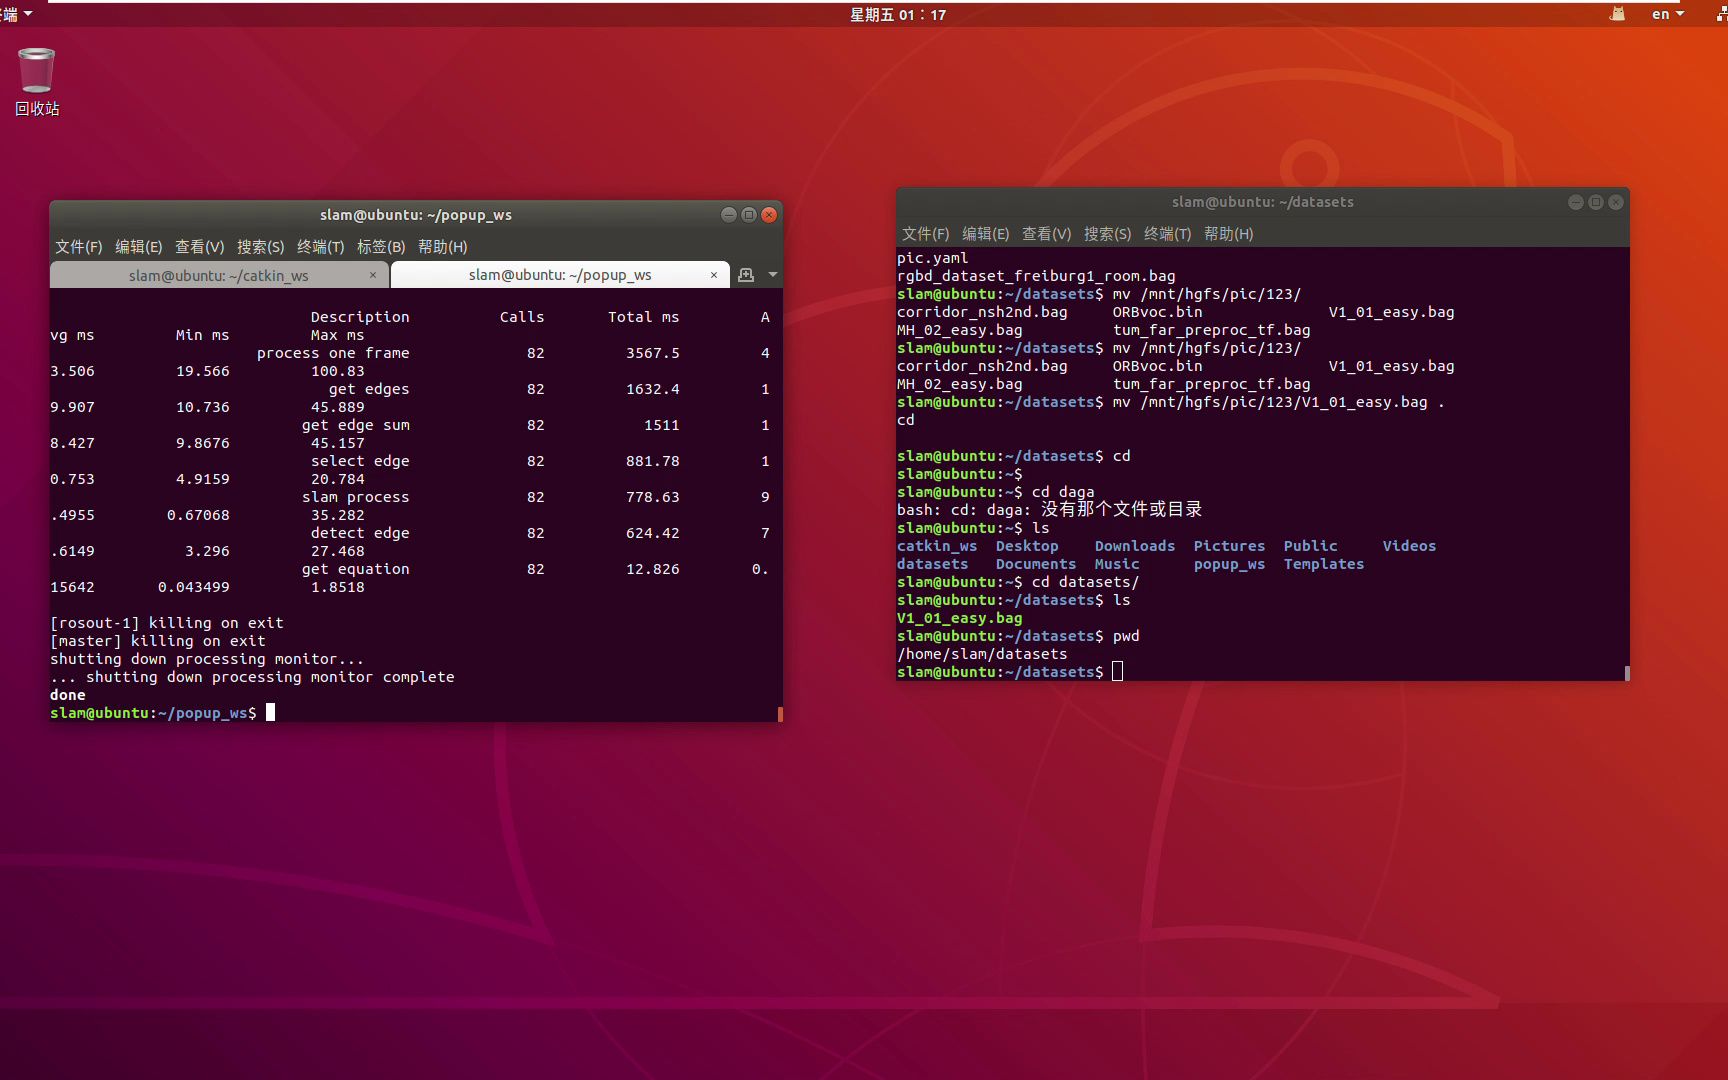Minimize the popup_ws terminal window
Image resolution: width=1728 pixels, height=1080 pixels.
pos(729,215)
